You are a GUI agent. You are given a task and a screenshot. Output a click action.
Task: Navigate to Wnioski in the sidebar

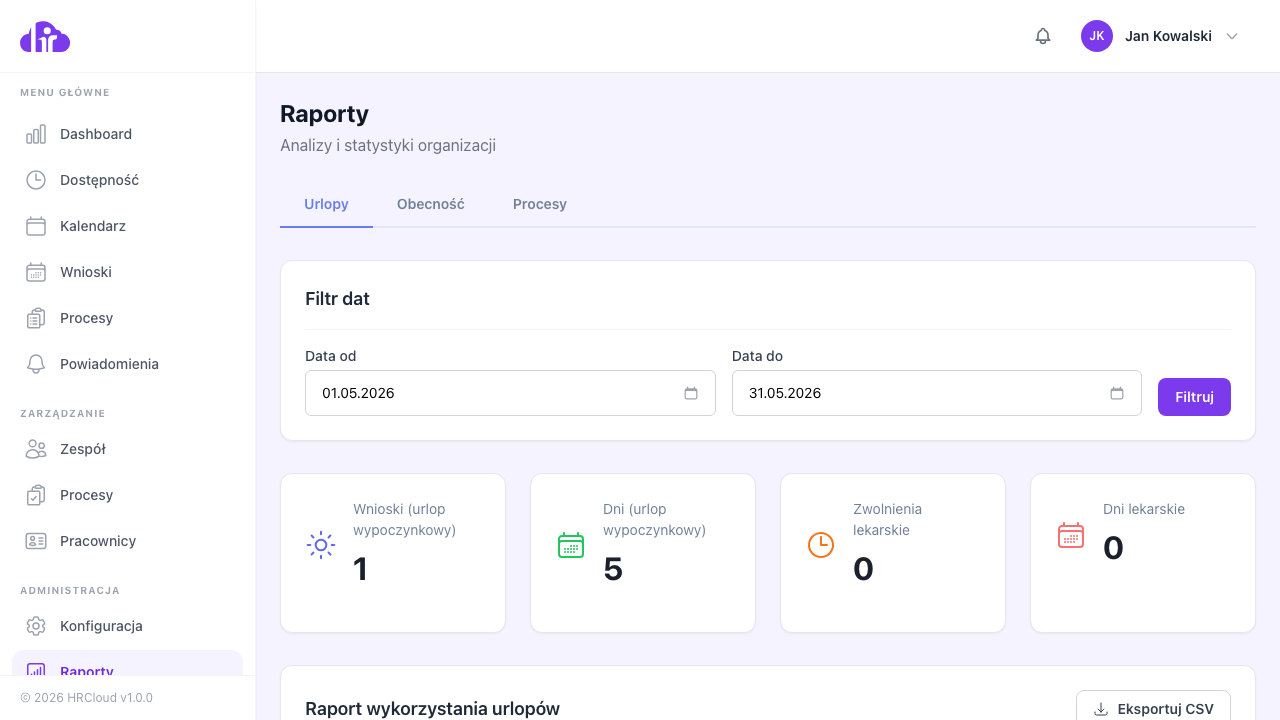(x=127, y=272)
